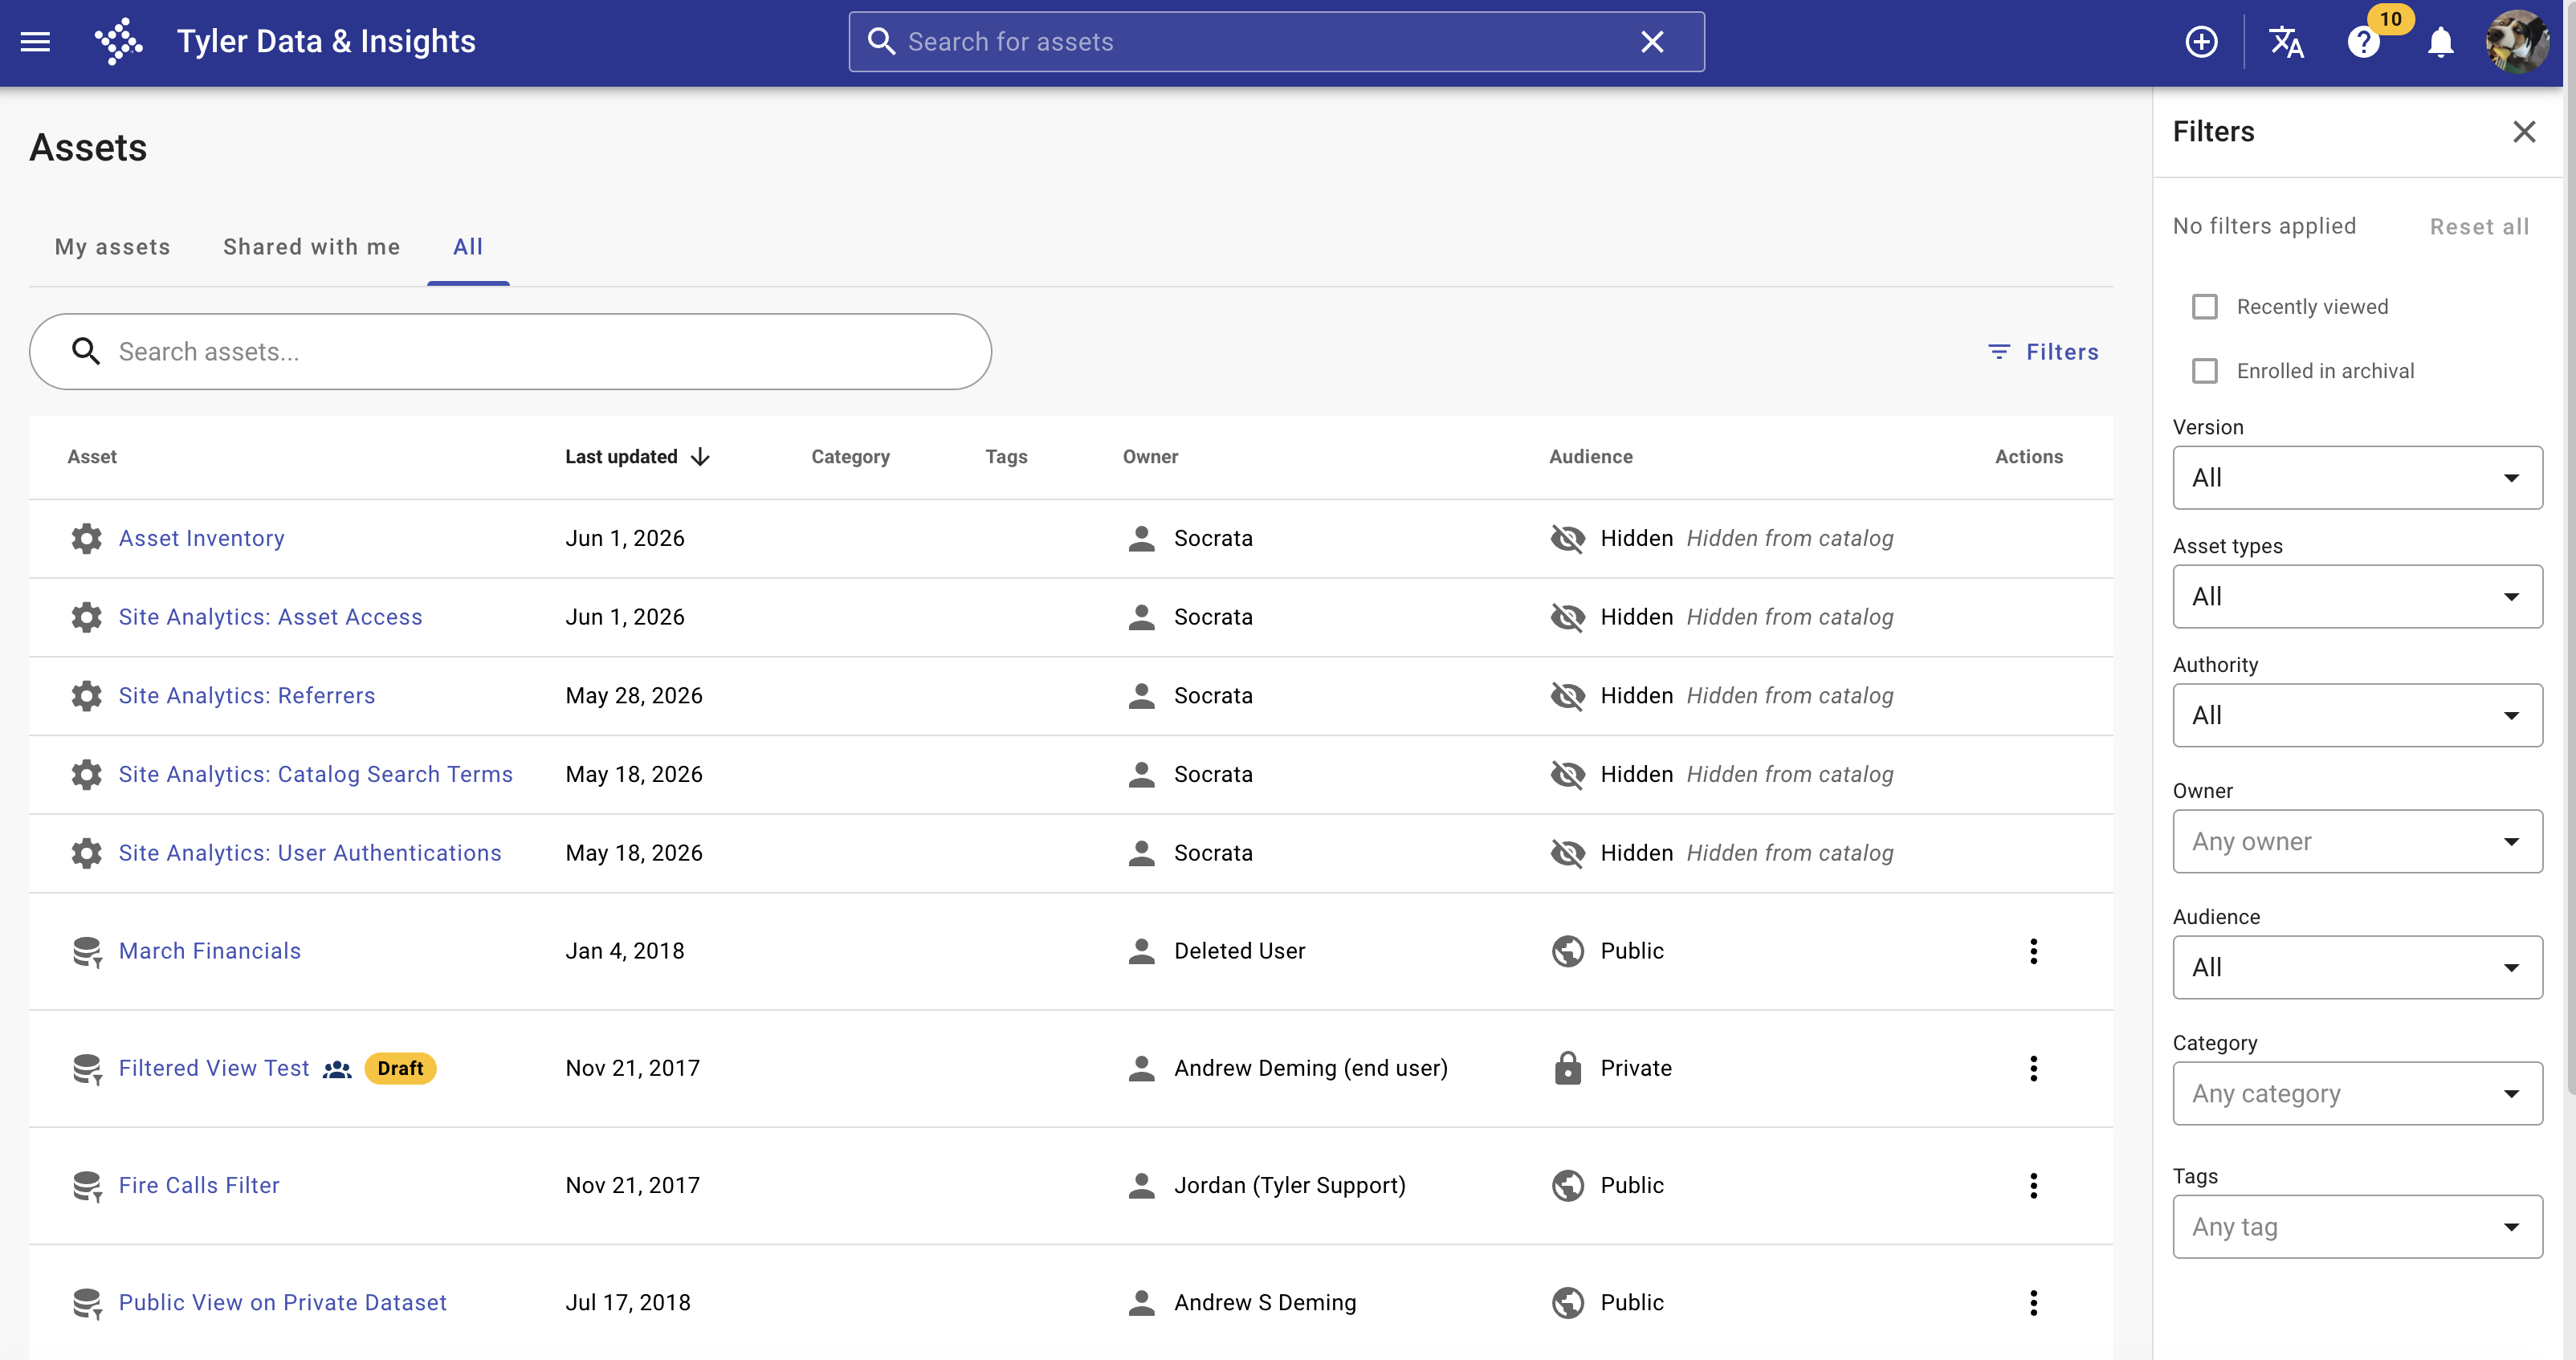Screen dimensions: 2576x1360
Task: Open the notifications bell
Action: click(x=2441, y=42)
